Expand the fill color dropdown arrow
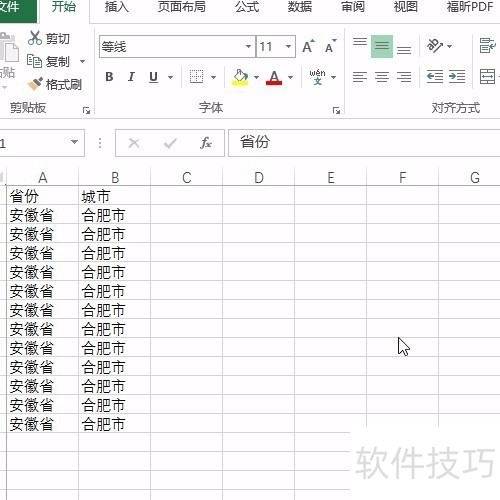The width and height of the screenshot is (500, 500). 256,77
